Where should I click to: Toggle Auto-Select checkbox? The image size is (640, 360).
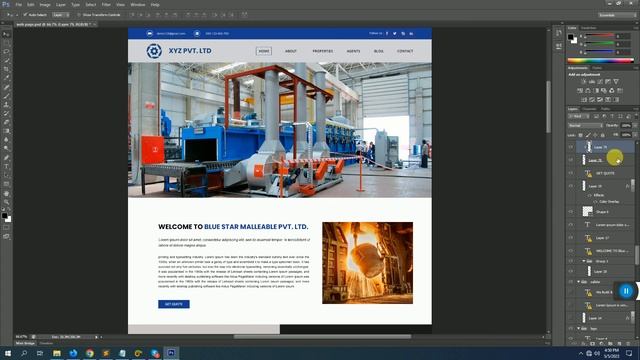pyautogui.click(x=25, y=15)
